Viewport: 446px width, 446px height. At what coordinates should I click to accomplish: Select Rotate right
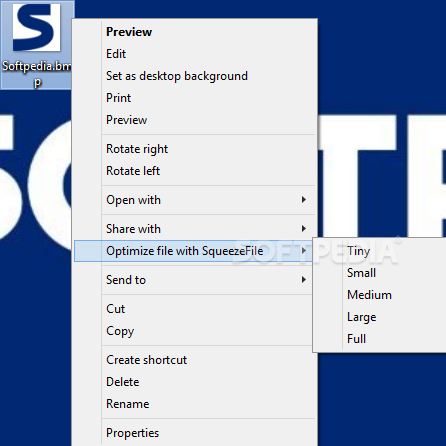pos(195,149)
